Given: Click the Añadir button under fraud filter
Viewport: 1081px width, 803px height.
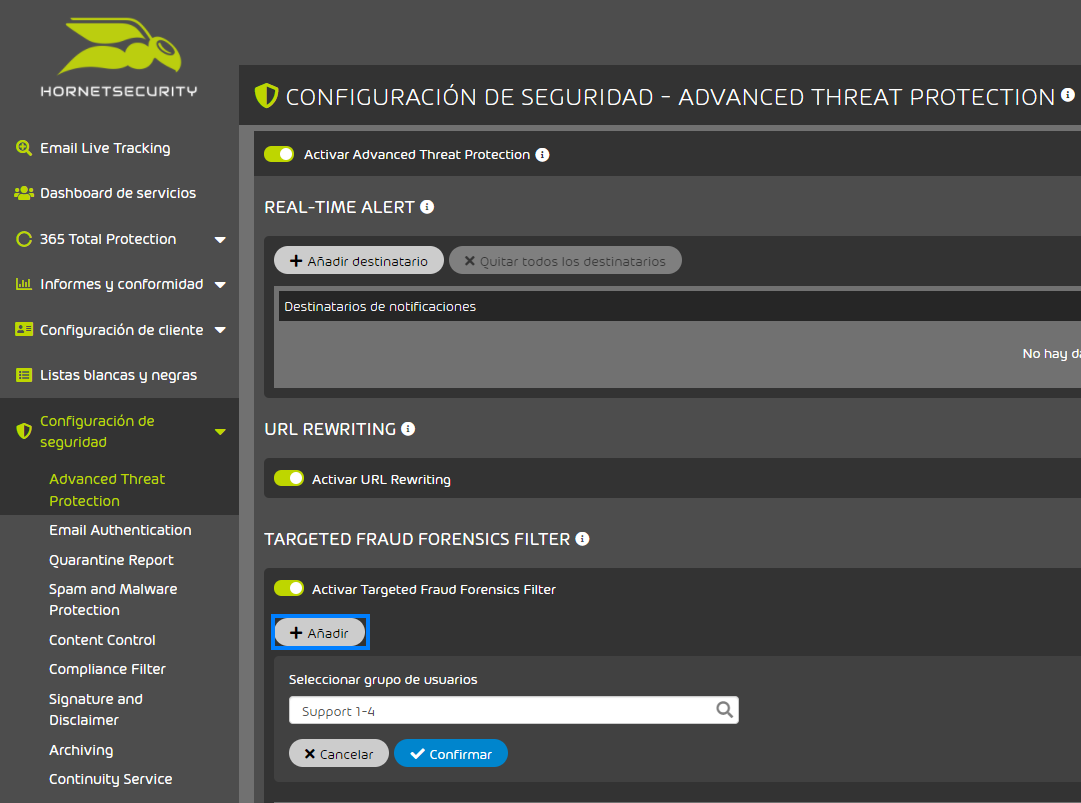Looking at the screenshot, I should pyautogui.click(x=320, y=633).
